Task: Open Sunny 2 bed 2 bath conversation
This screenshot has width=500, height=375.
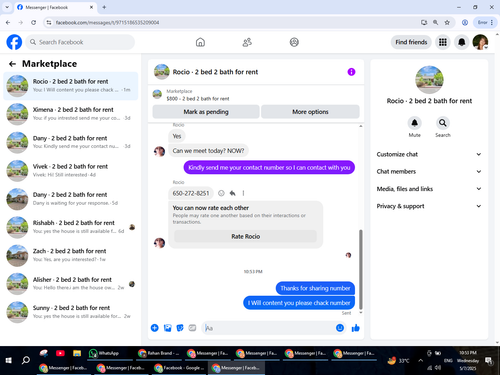Action: point(71,312)
